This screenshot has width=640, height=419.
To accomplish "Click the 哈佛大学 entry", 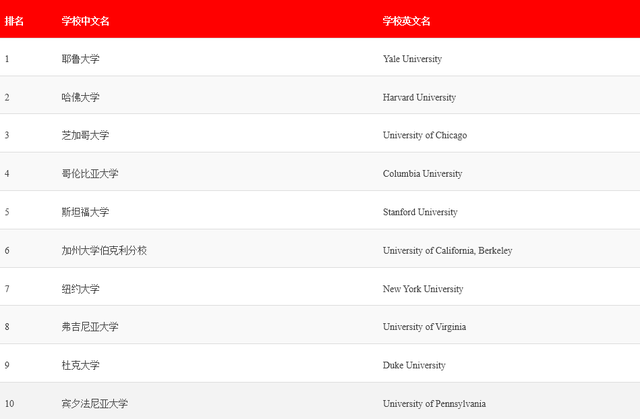I will [80, 97].
